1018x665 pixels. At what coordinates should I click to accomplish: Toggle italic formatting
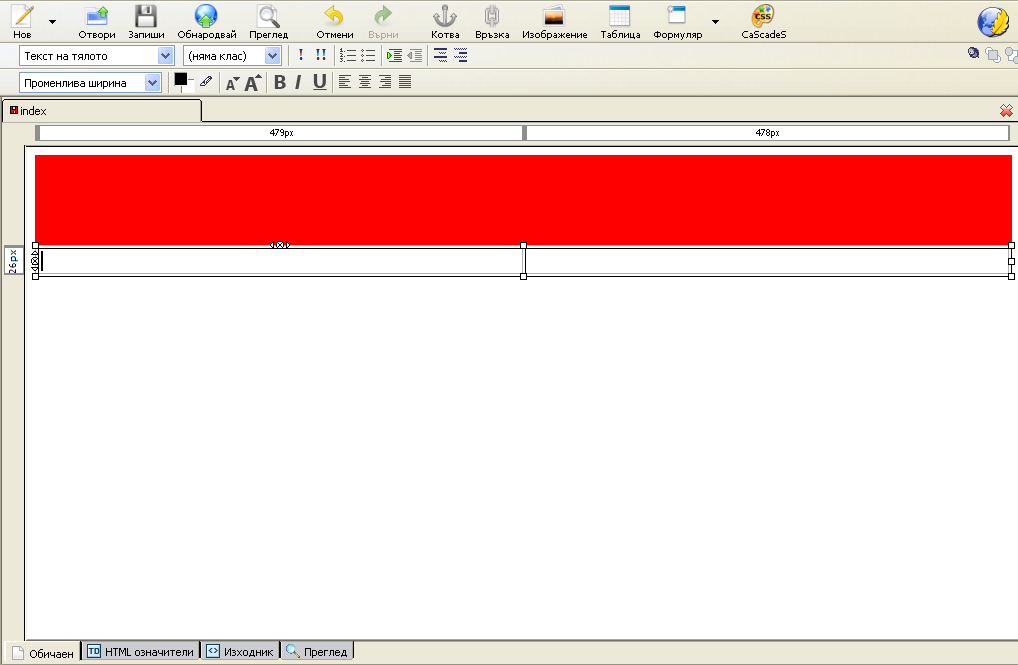point(298,82)
